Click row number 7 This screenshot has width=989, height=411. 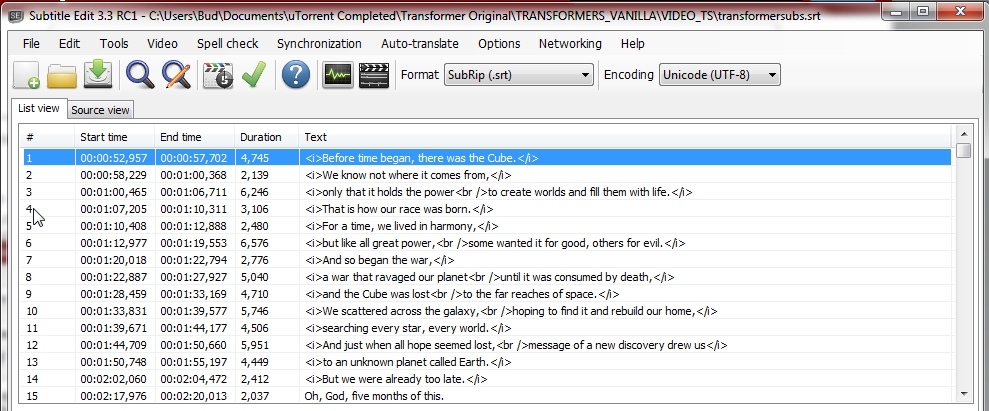[29, 260]
